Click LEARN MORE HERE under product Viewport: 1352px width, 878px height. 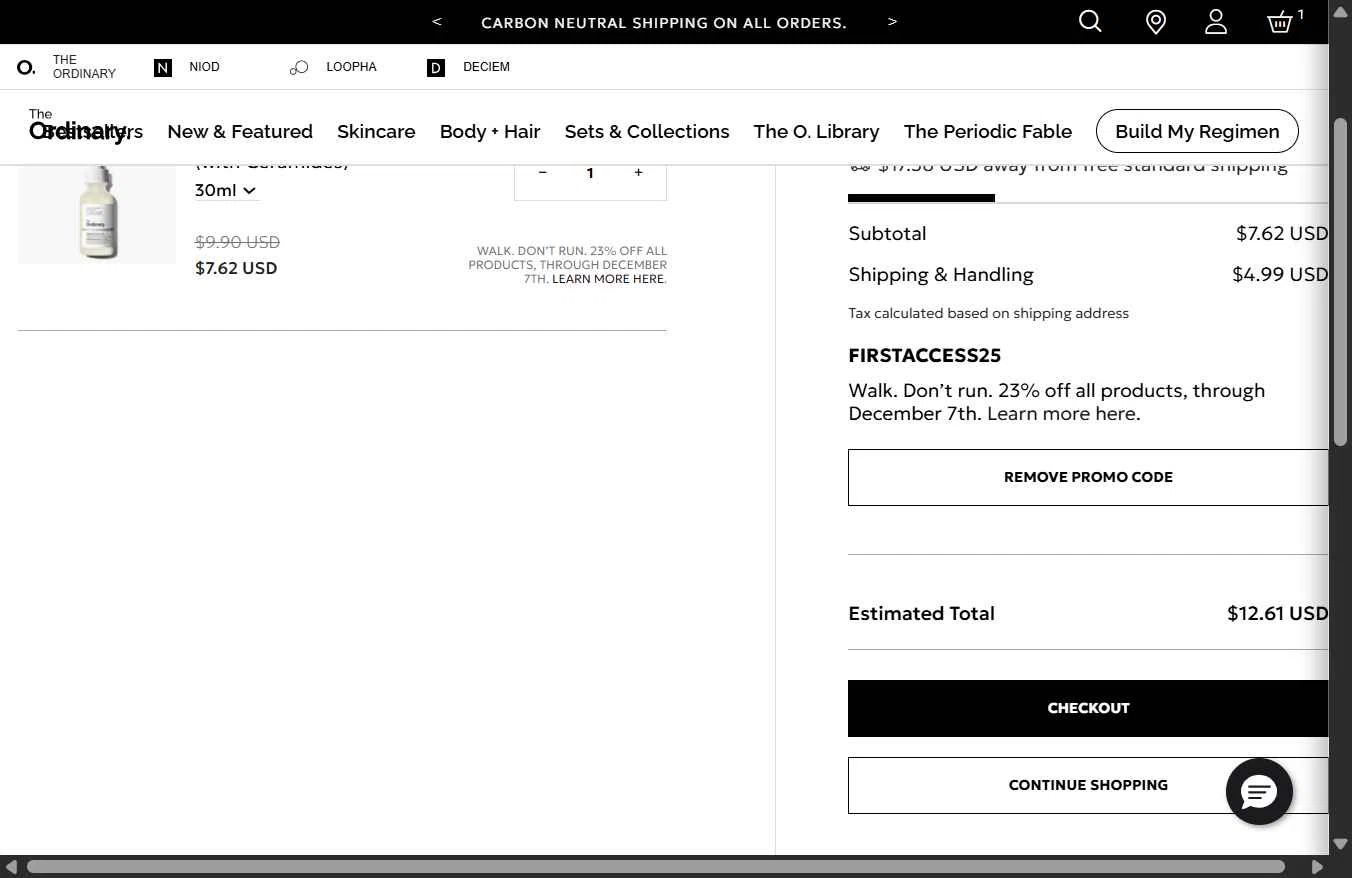[x=608, y=279]
